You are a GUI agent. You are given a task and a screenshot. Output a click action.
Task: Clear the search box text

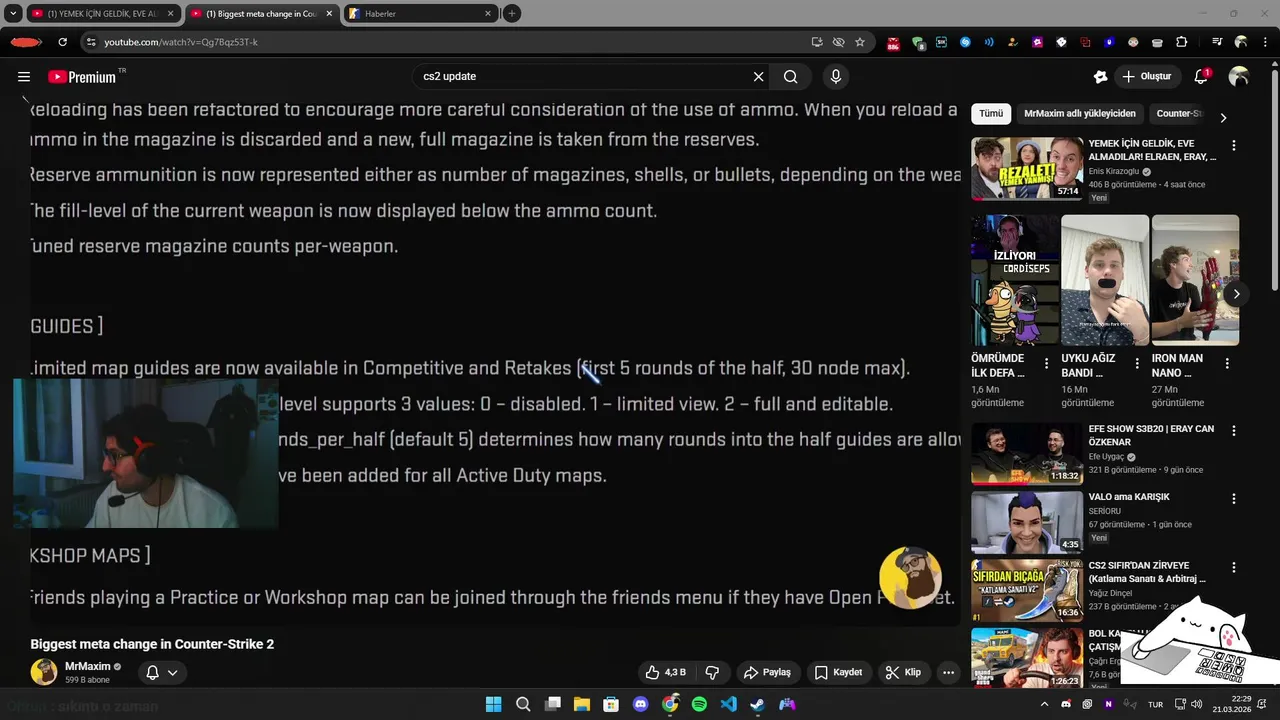click(x=758, y=77)
